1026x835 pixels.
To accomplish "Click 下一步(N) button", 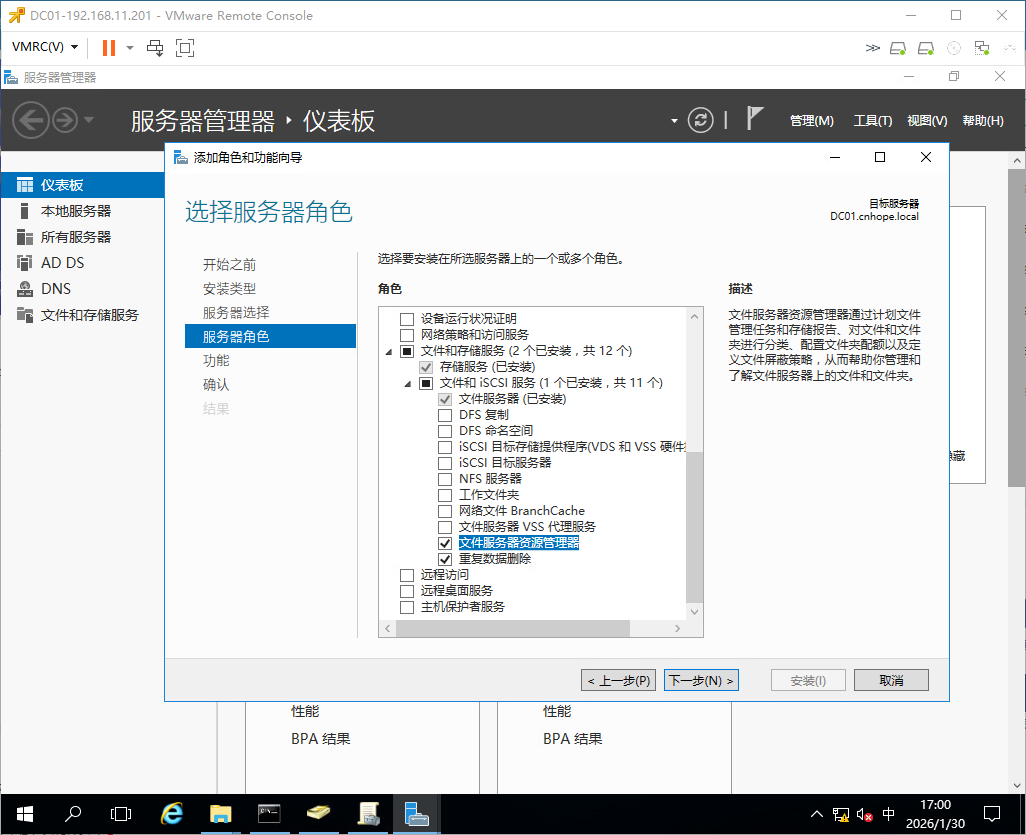I will point(701,681).
